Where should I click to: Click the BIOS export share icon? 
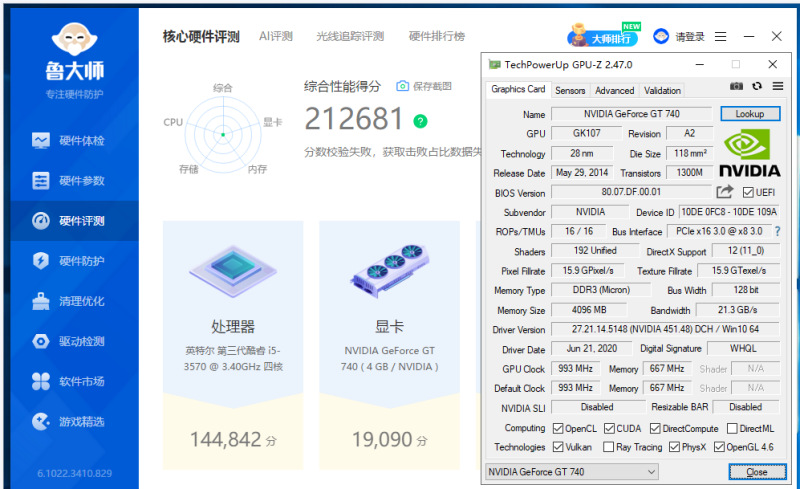(x=724, y=191)
